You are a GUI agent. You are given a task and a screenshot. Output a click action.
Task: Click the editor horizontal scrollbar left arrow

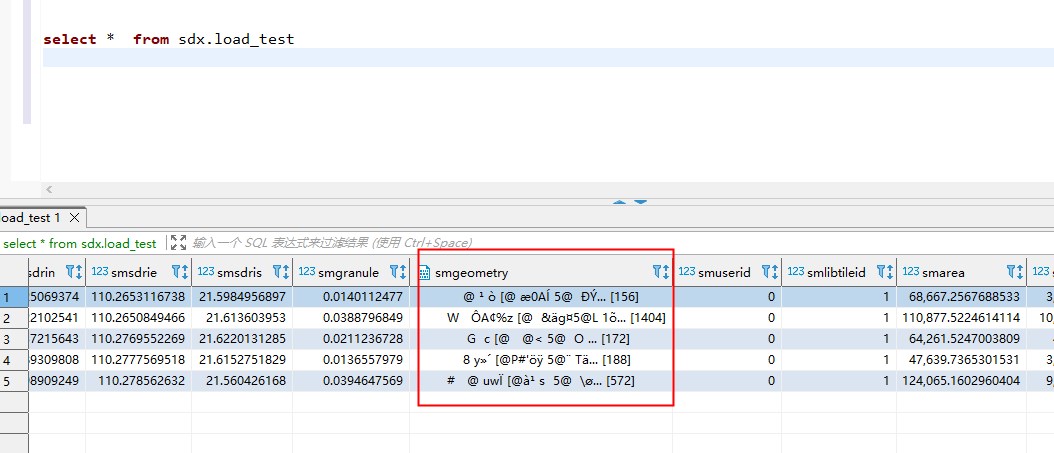49,190
